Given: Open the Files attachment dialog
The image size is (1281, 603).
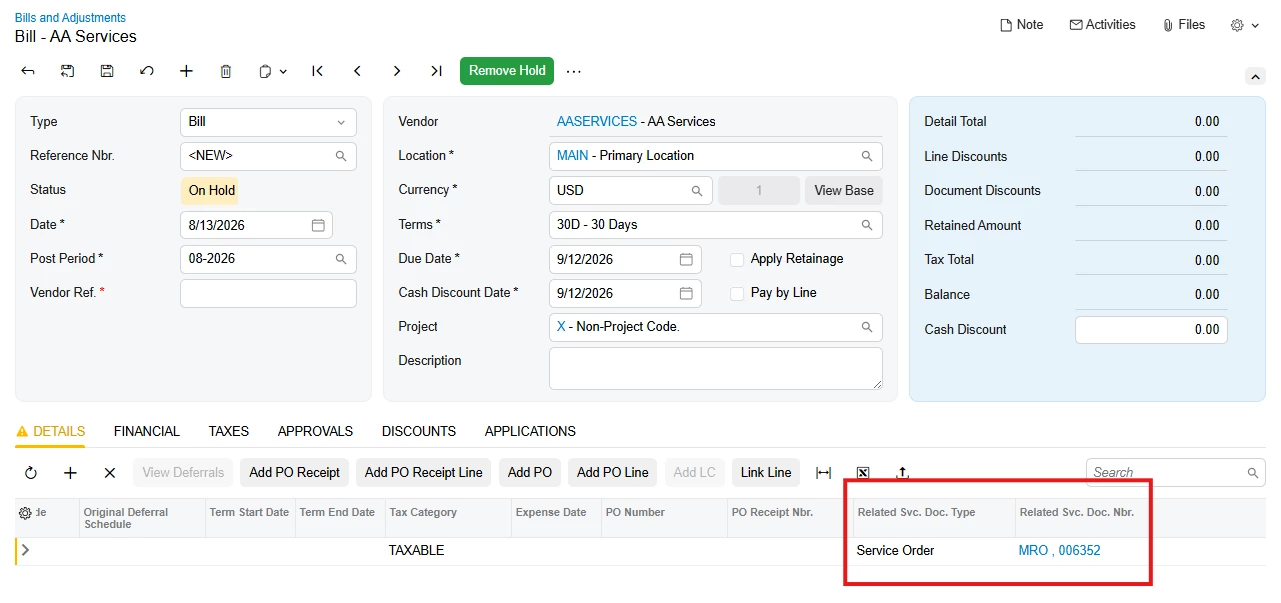Looking at the screenshot, I should (x=1184, y=25).
